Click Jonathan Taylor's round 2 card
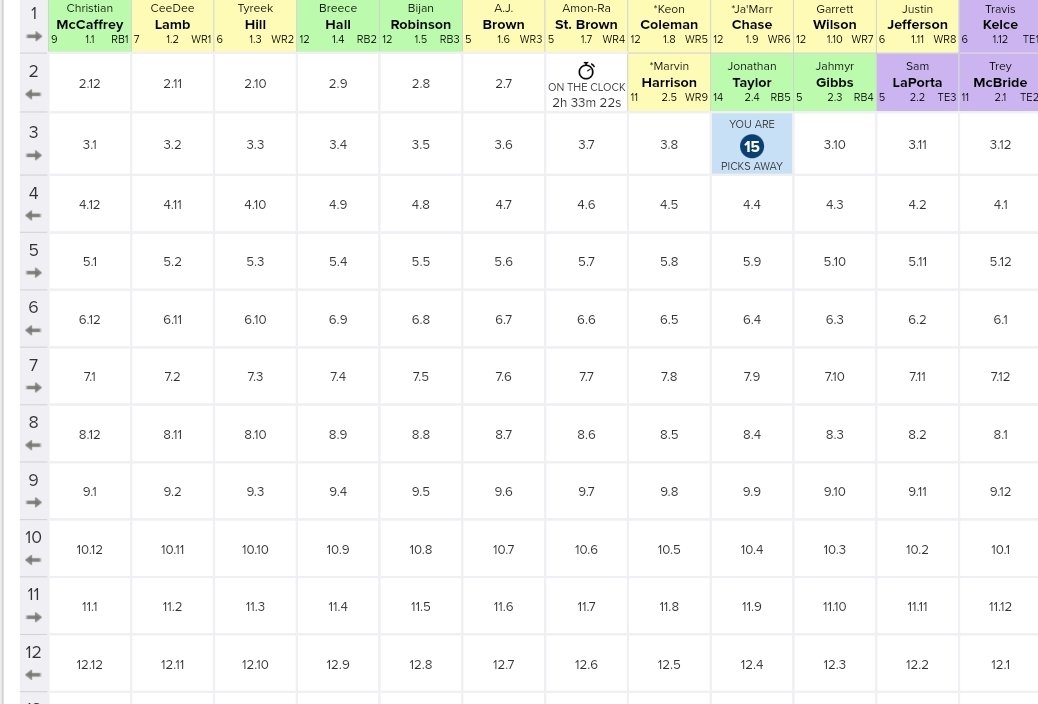 coord(751,83)
